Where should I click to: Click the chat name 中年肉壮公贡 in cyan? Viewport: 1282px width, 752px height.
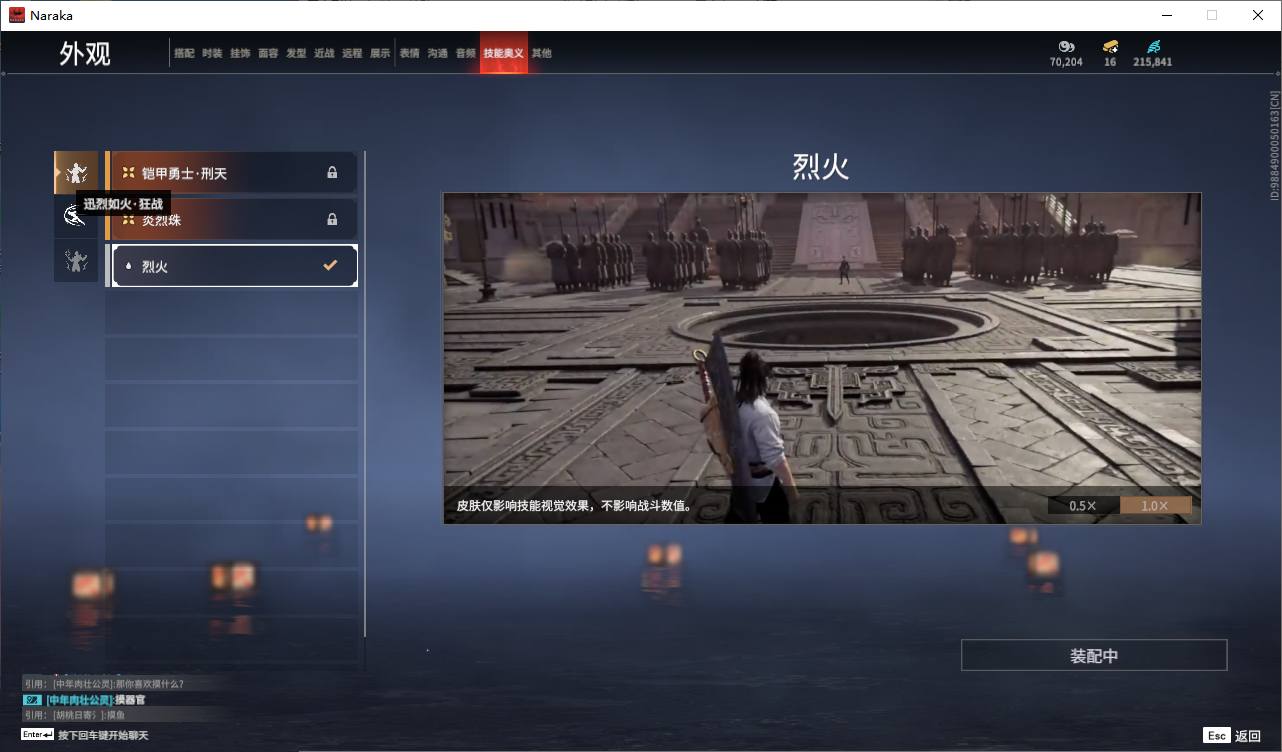pos(80,700)
